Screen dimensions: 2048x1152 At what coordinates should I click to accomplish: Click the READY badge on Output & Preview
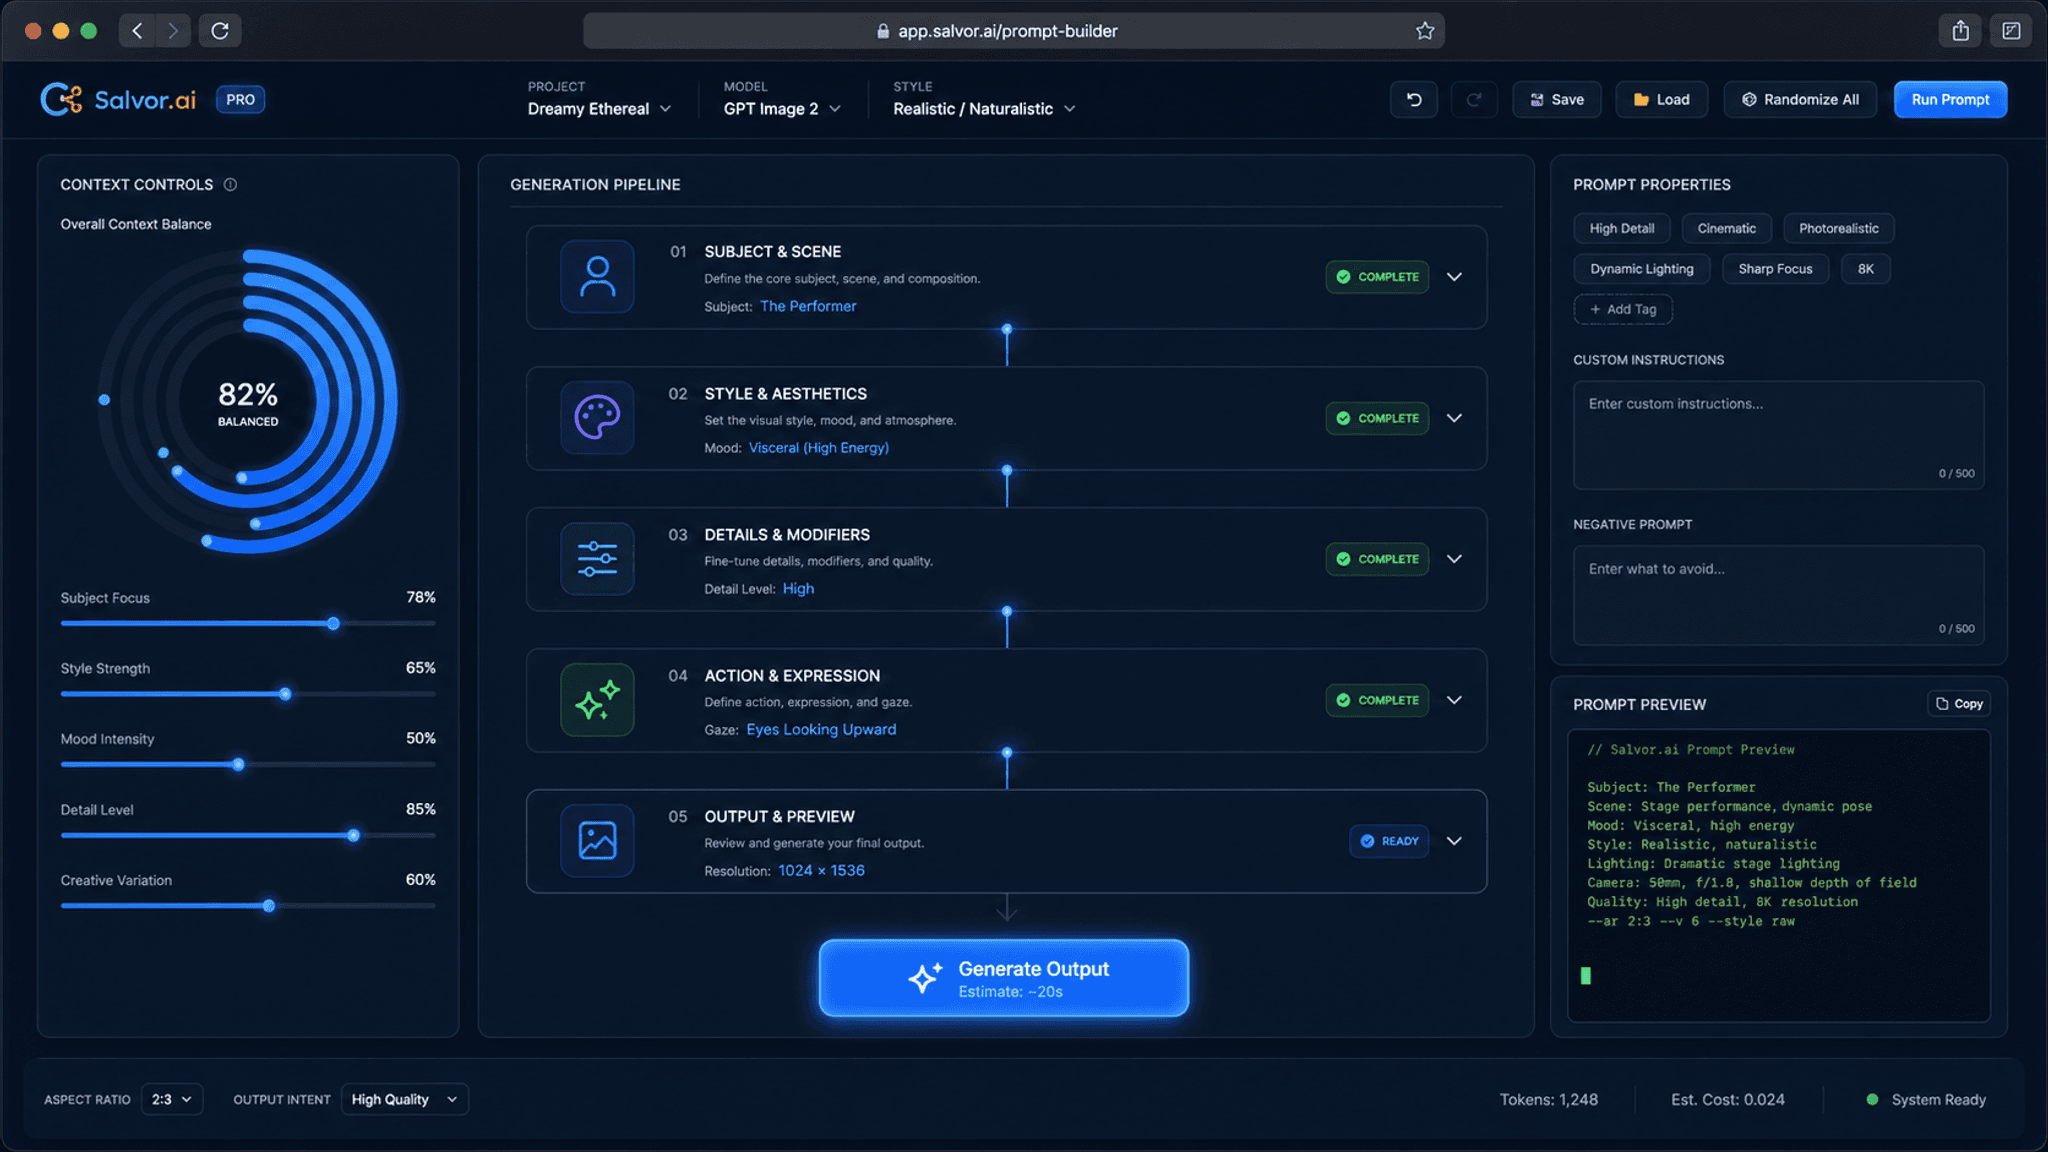(1389, 841)
